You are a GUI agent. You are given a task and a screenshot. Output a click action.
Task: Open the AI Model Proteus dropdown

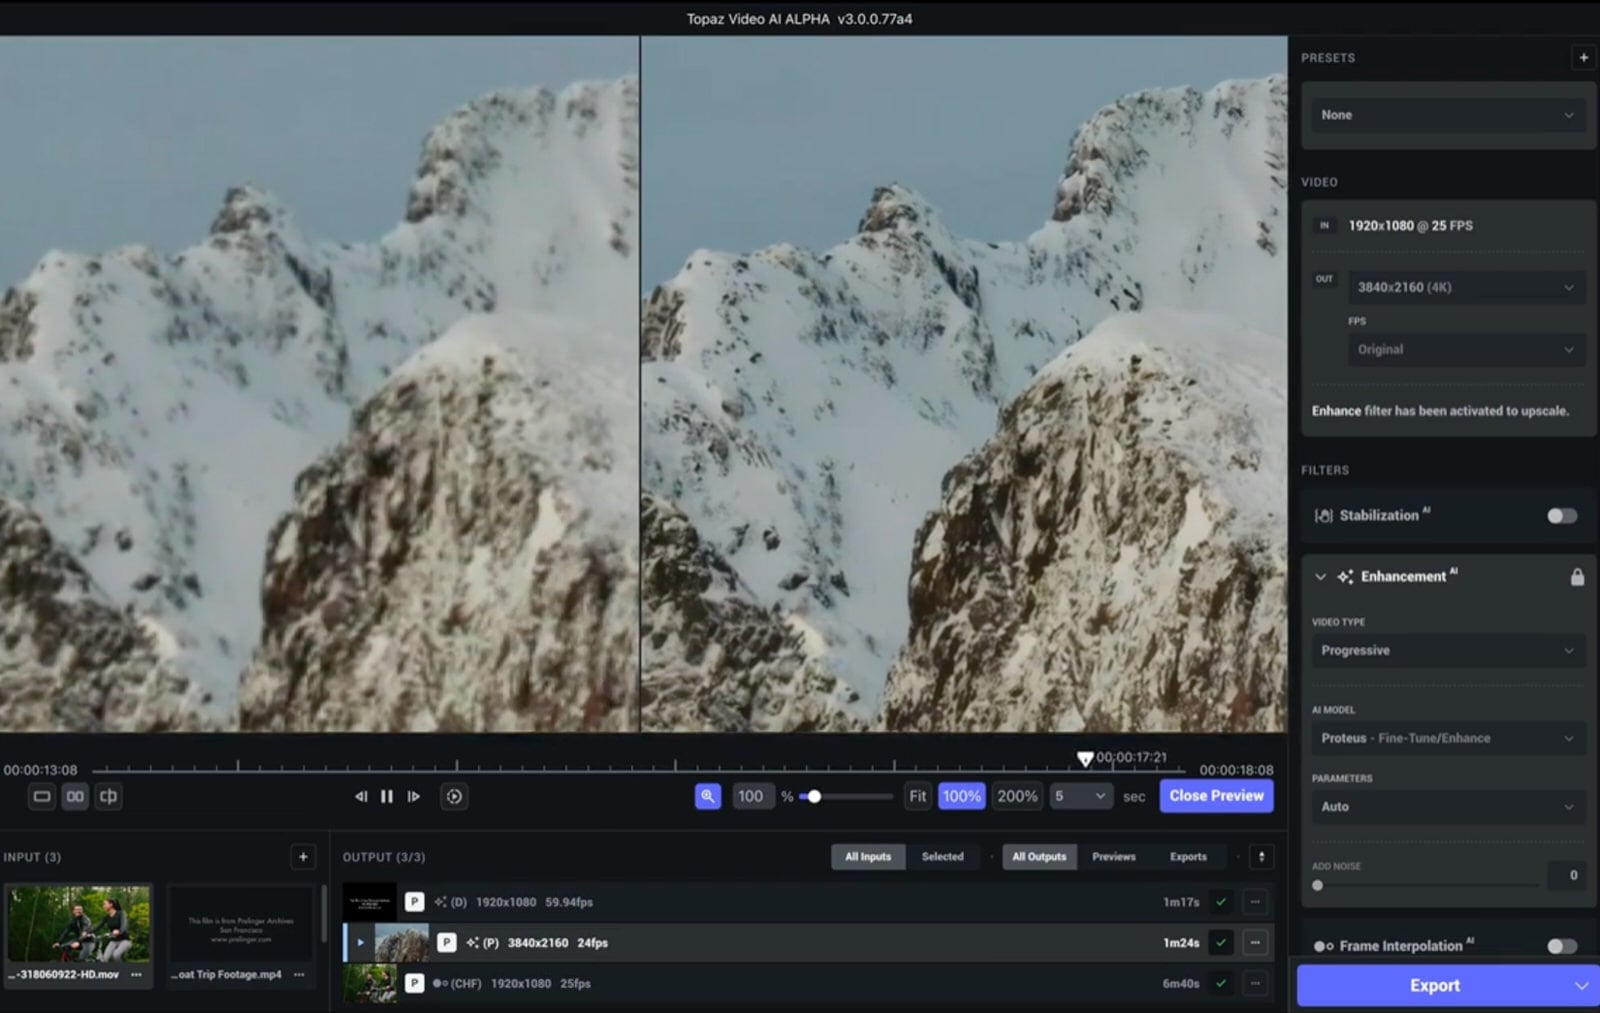[1448, 739]
